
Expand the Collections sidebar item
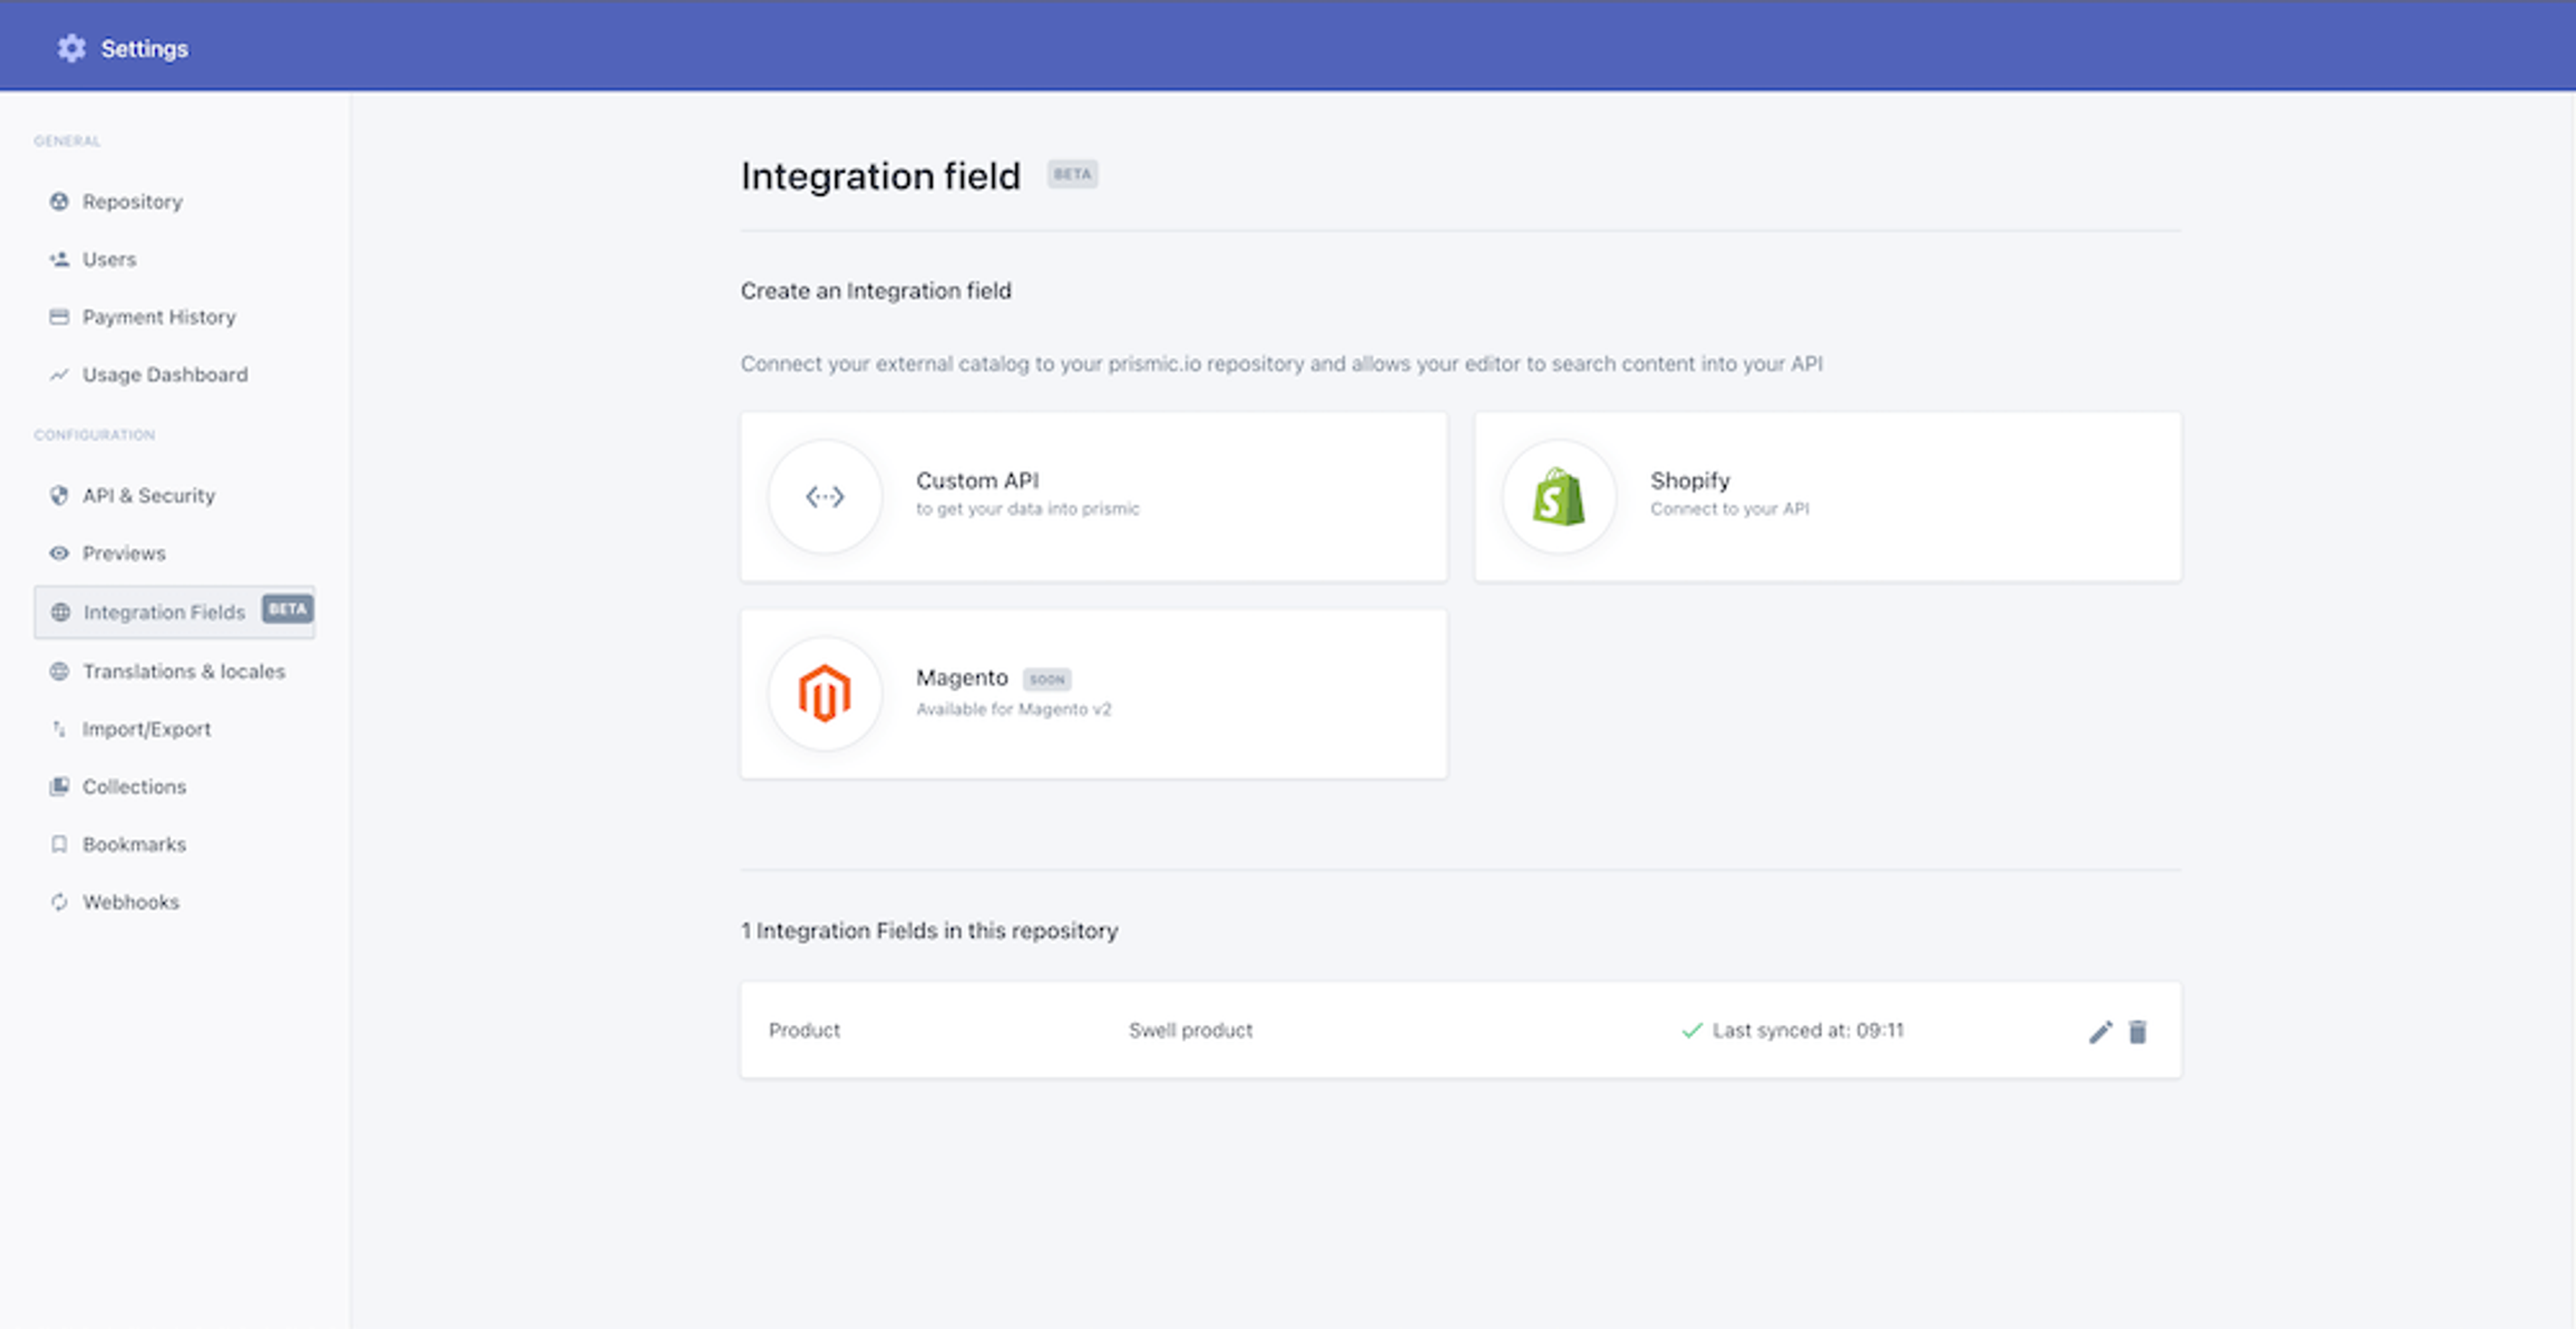134,785
